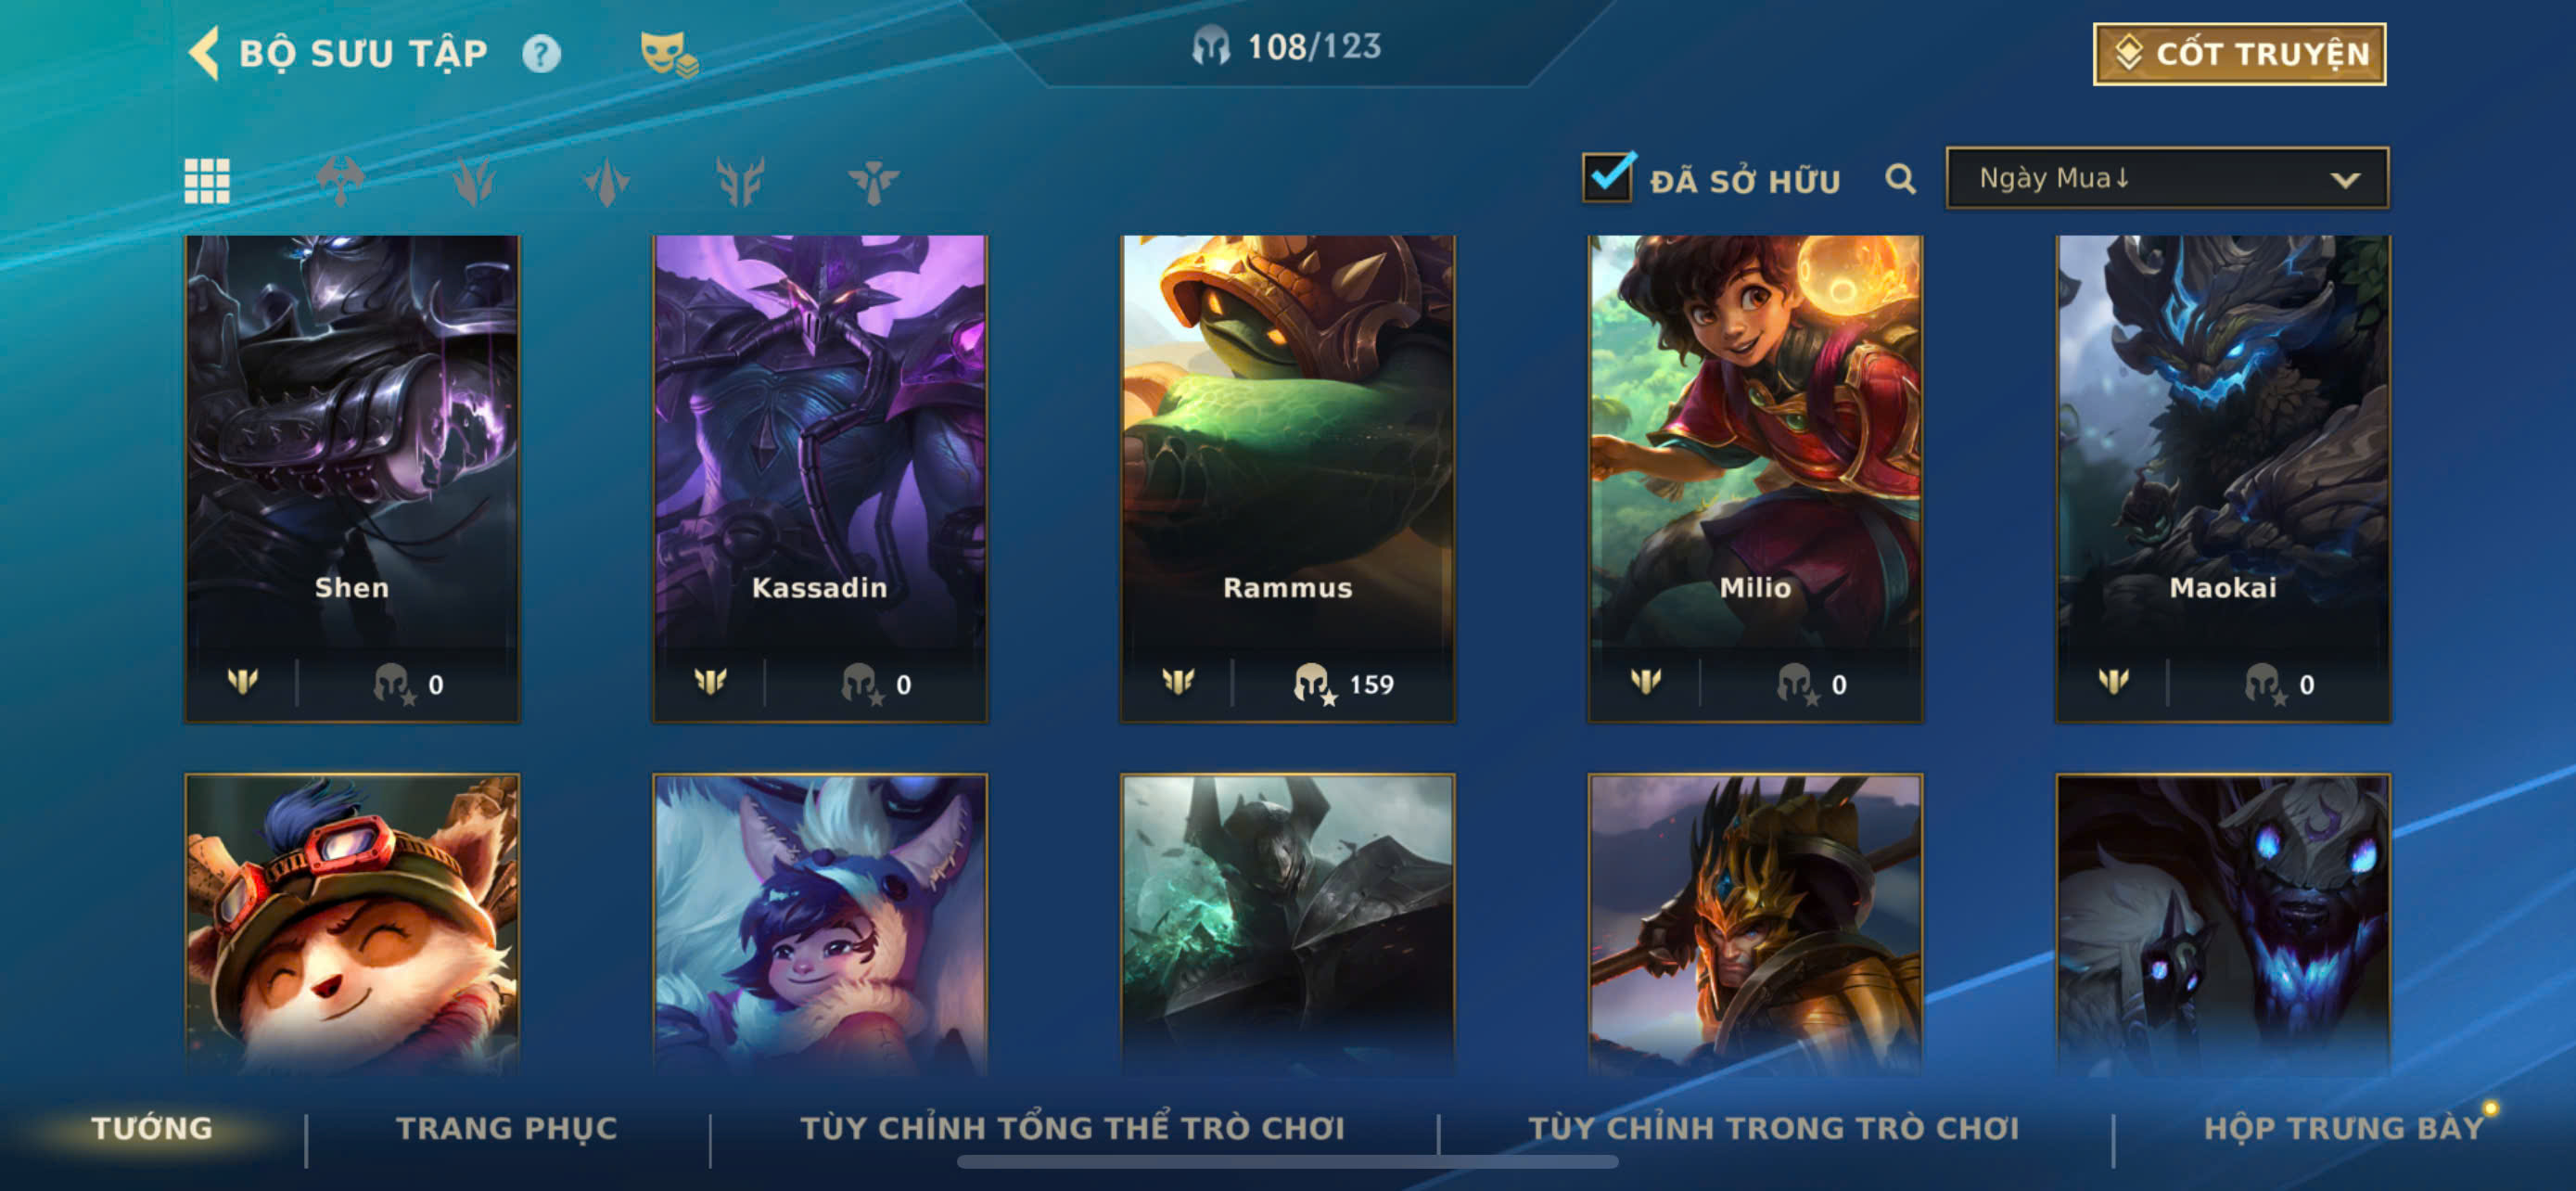This screenshot has height=1191, width=2576.
Task: Click the horizontal scrollbar at the bottom
Action: click(x=1287, y=1162)
